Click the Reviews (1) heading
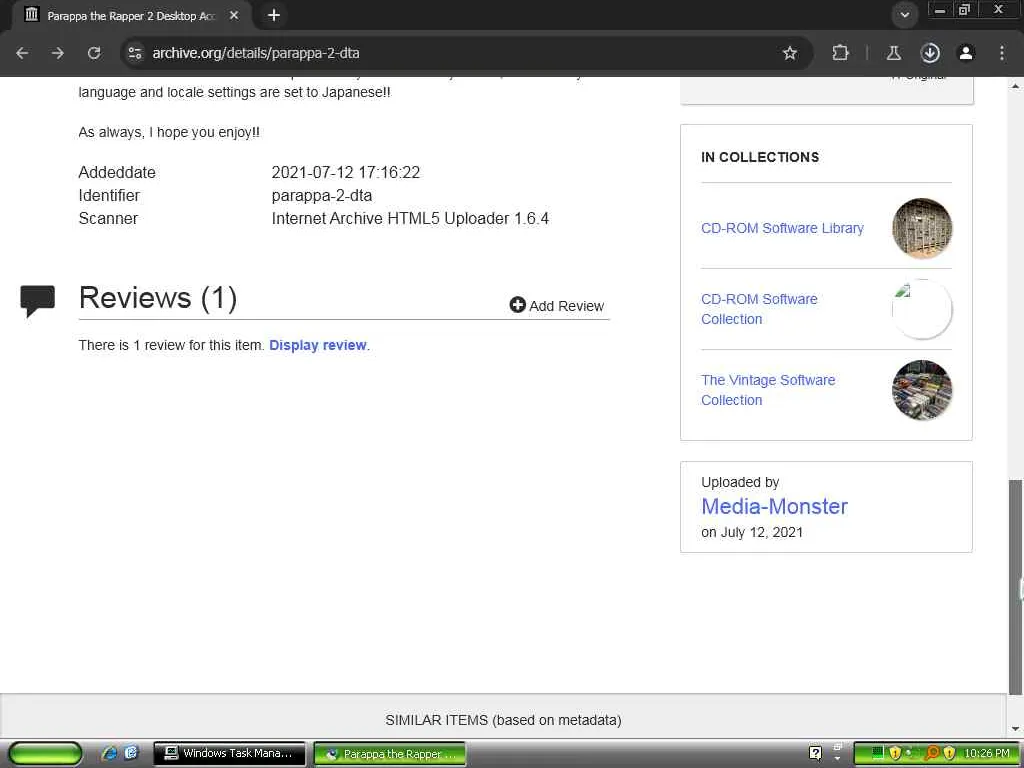 coord(157,298)
